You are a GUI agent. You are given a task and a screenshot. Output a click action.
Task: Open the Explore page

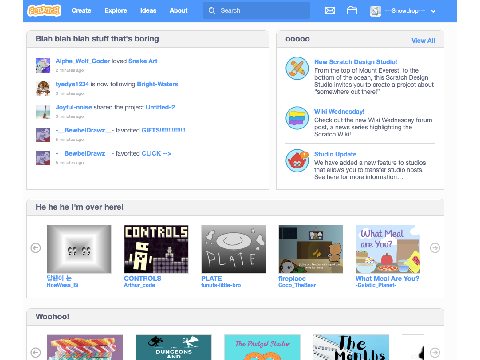click(116, 11)
